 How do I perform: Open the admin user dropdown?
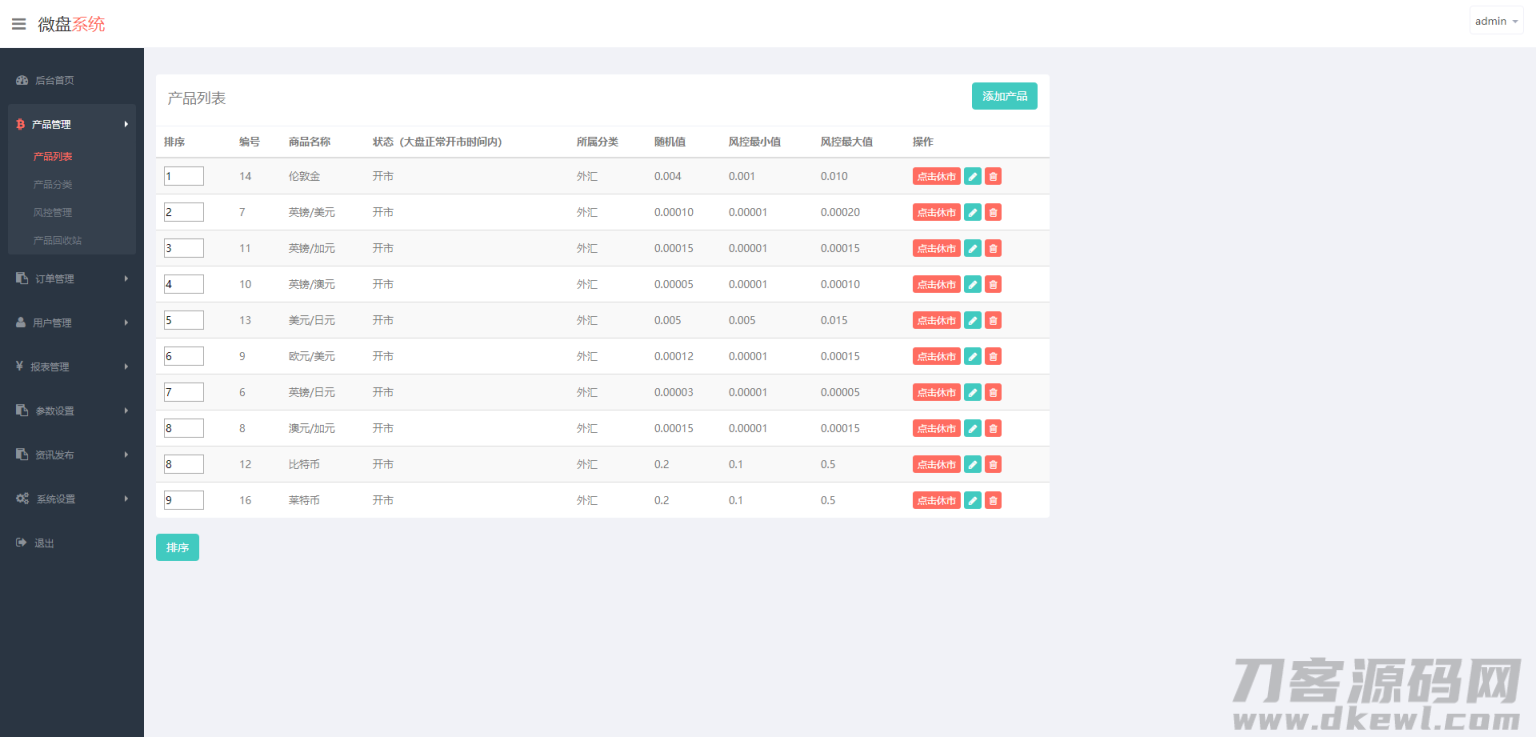(x=1495, y=21)
